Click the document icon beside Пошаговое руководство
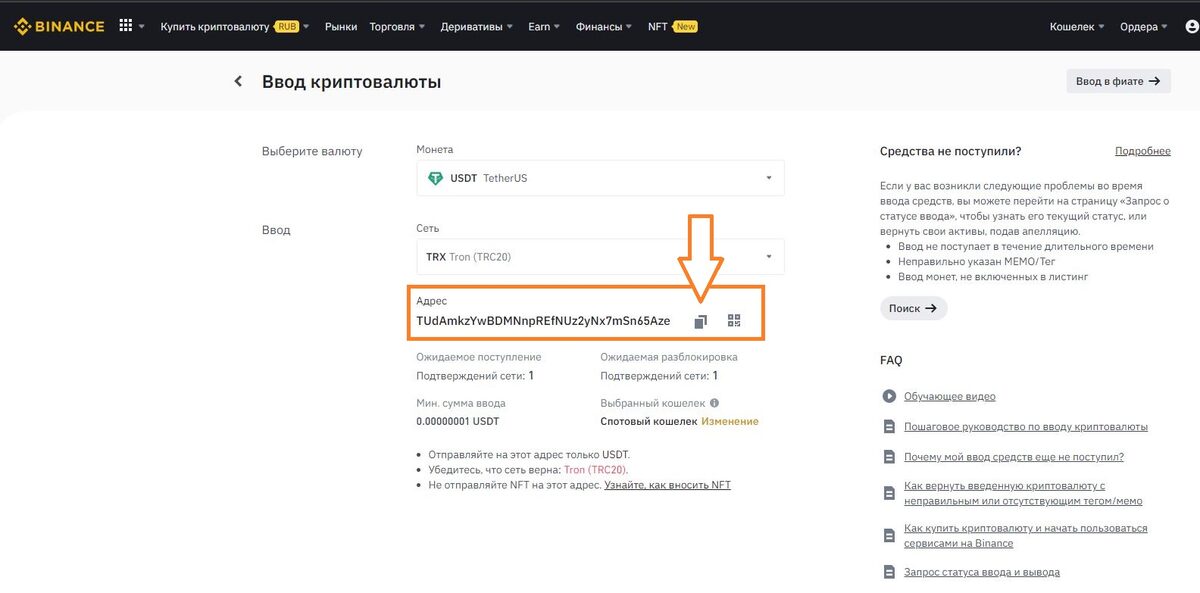The height and width of the screenshot is (593, 1200). click(889, 426)
